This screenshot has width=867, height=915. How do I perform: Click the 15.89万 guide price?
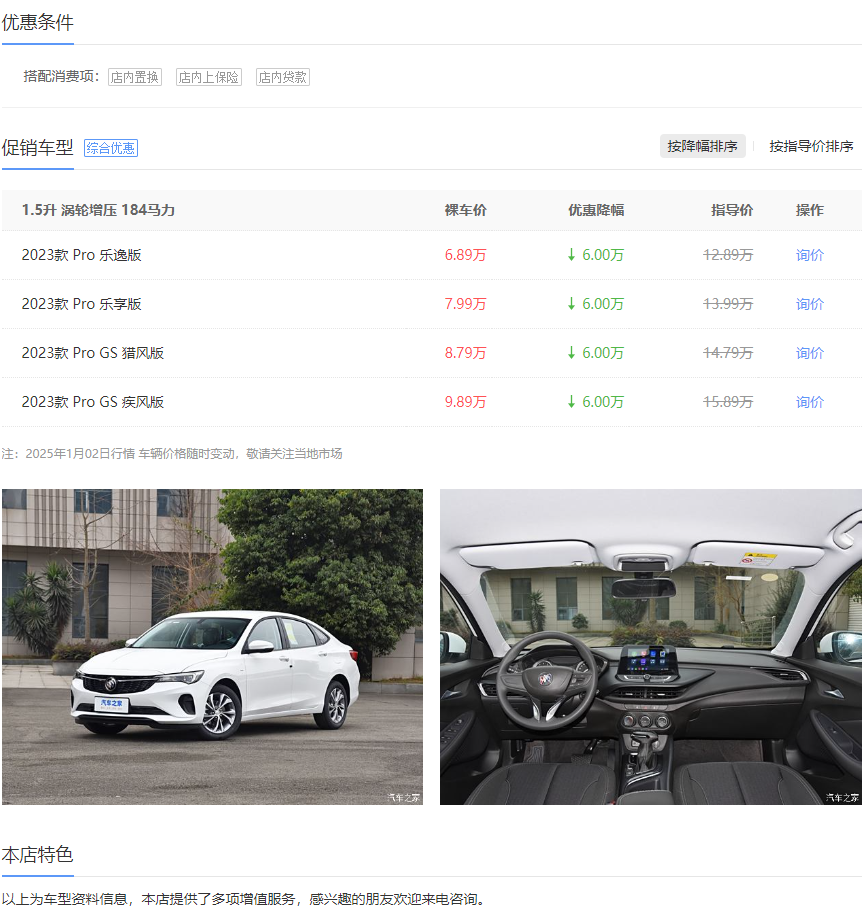[728, 402]
